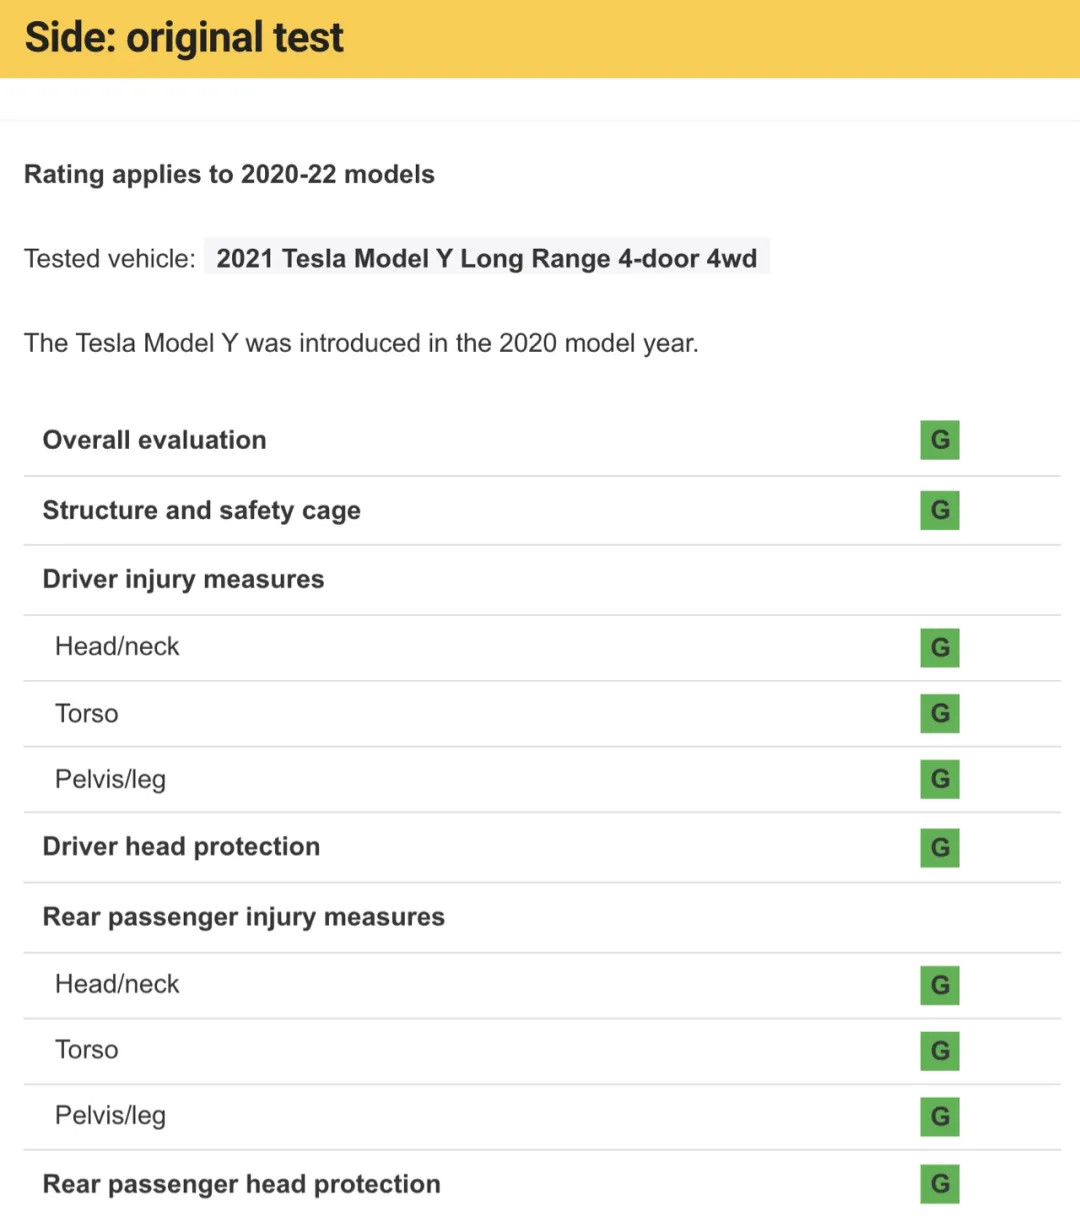
Task: Click the Structure and safety cage G badge
Action: click(939, 510)
